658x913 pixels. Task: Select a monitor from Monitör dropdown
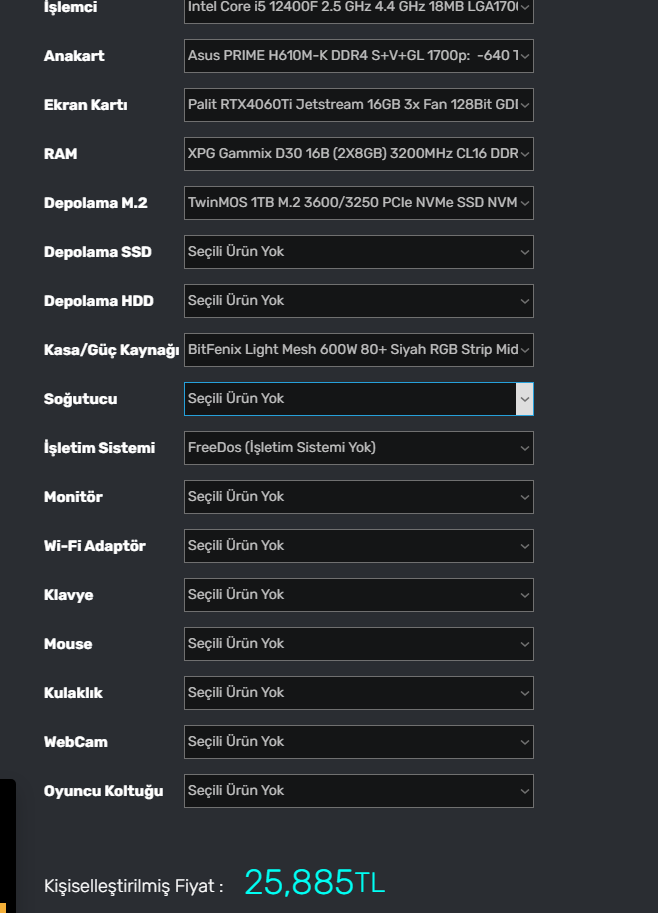(358, 497)
